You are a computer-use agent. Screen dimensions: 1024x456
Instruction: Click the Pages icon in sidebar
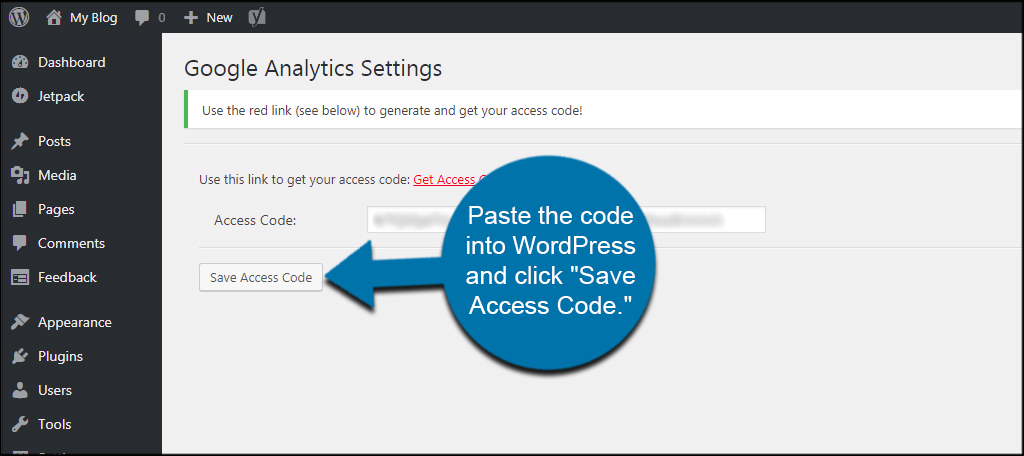click(19, 209)
